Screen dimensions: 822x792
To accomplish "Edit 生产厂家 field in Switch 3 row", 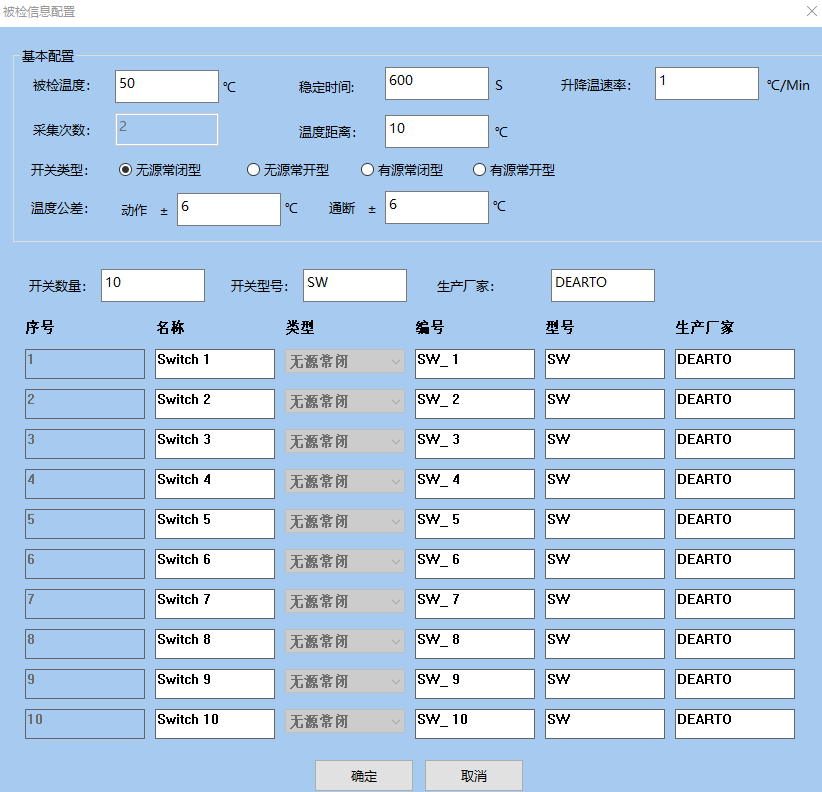I will [735, 444].
